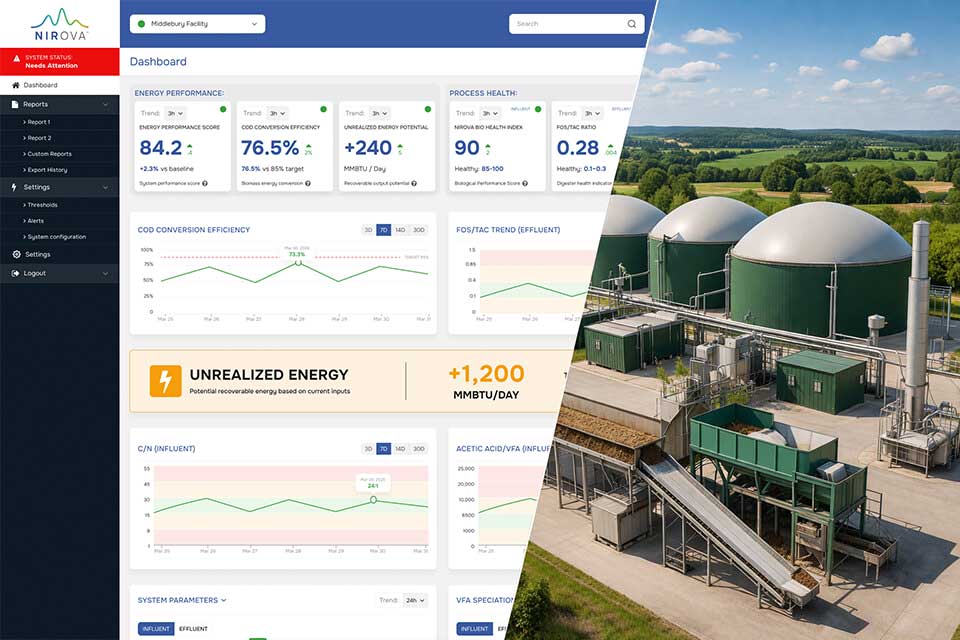Select 3D range on COD Conversion Efficiency chart

[368, 230]
